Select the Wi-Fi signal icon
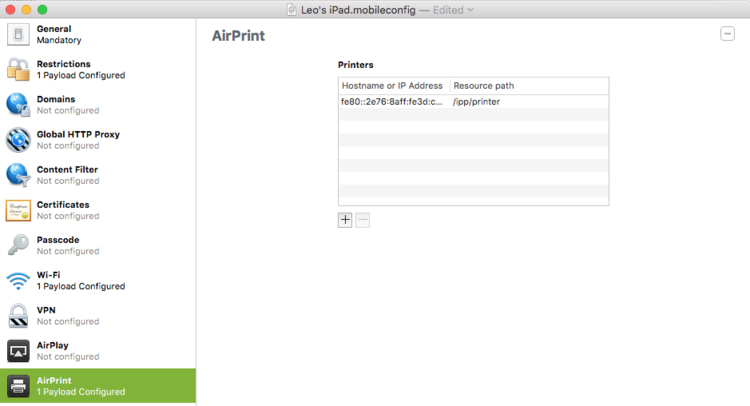 [18, 281]
